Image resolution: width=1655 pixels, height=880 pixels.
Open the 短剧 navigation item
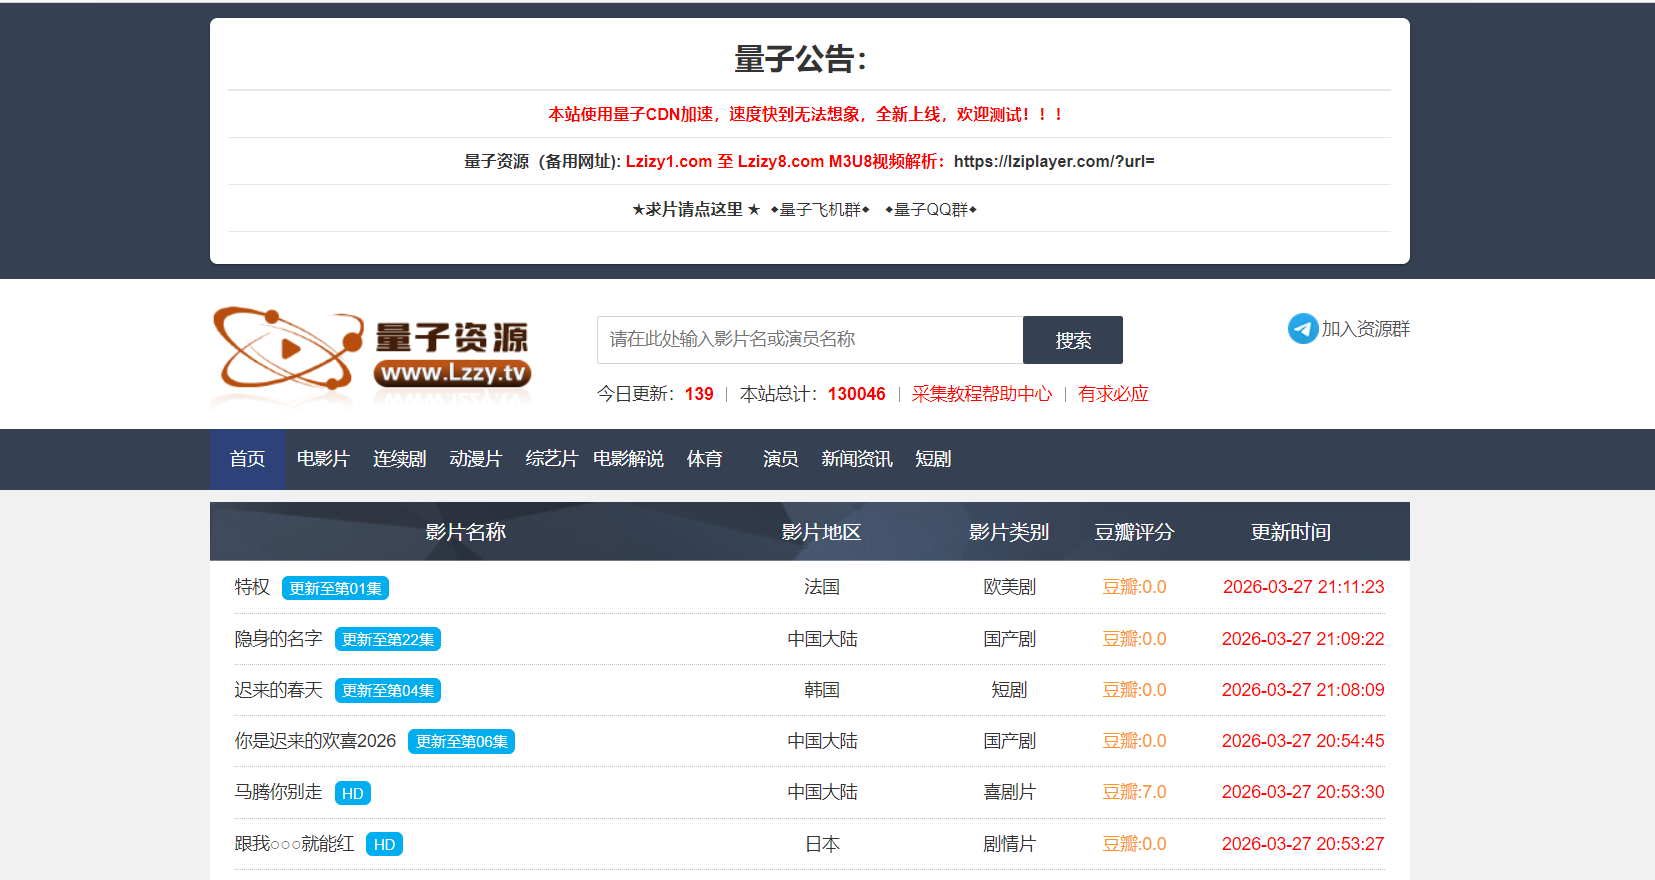click(933, 459)
